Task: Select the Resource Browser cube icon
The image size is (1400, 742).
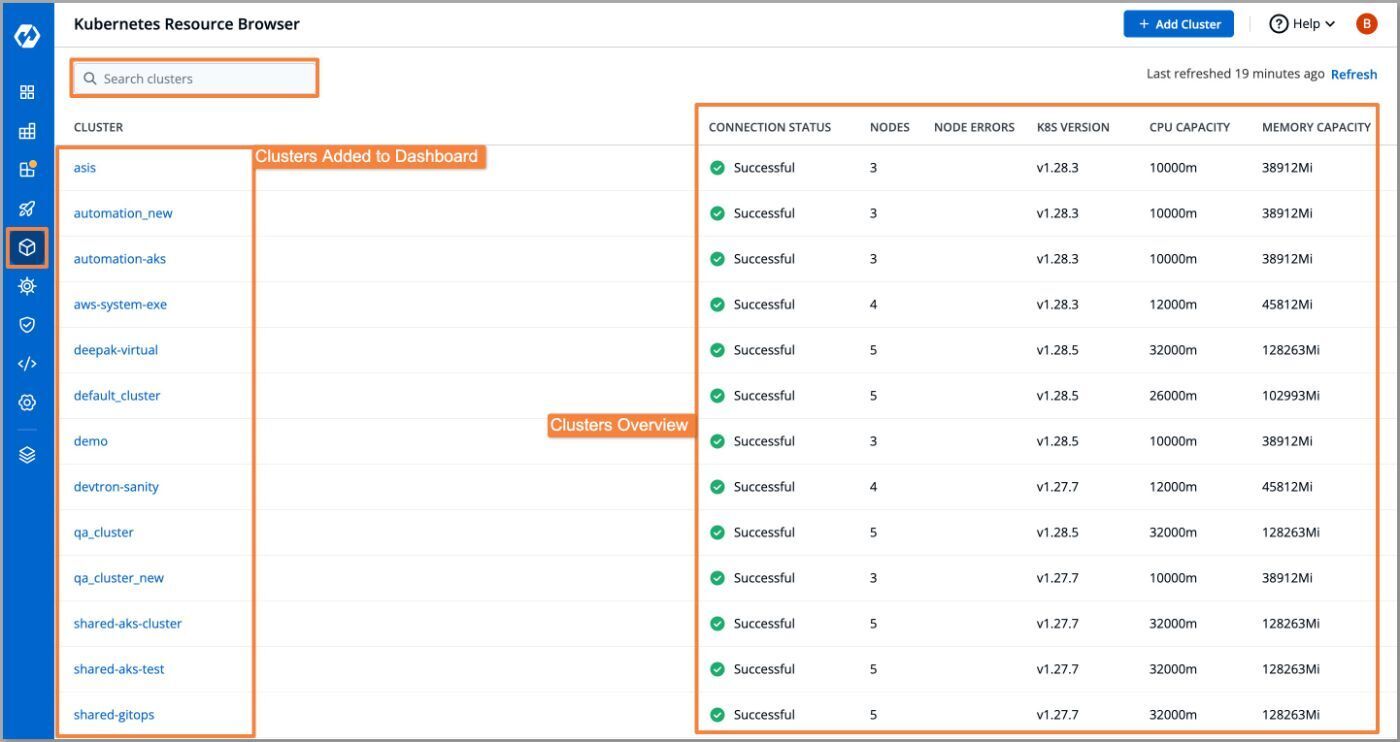Action: tap(27, 247)
